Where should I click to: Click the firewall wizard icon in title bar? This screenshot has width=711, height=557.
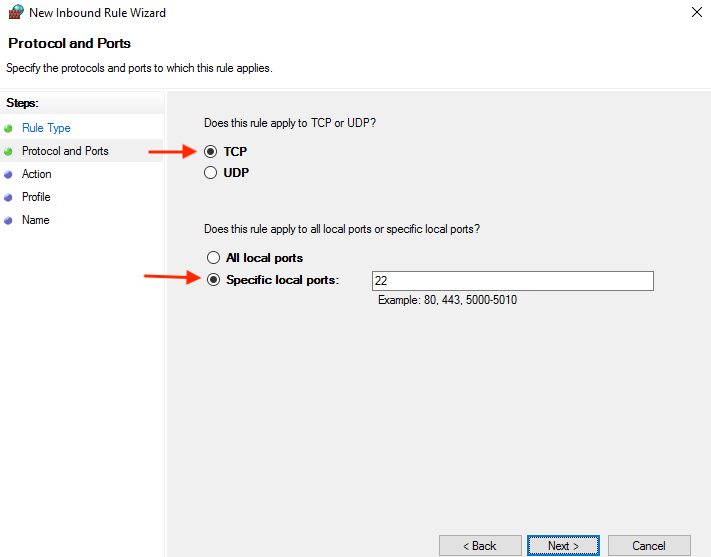click(16, 12)
